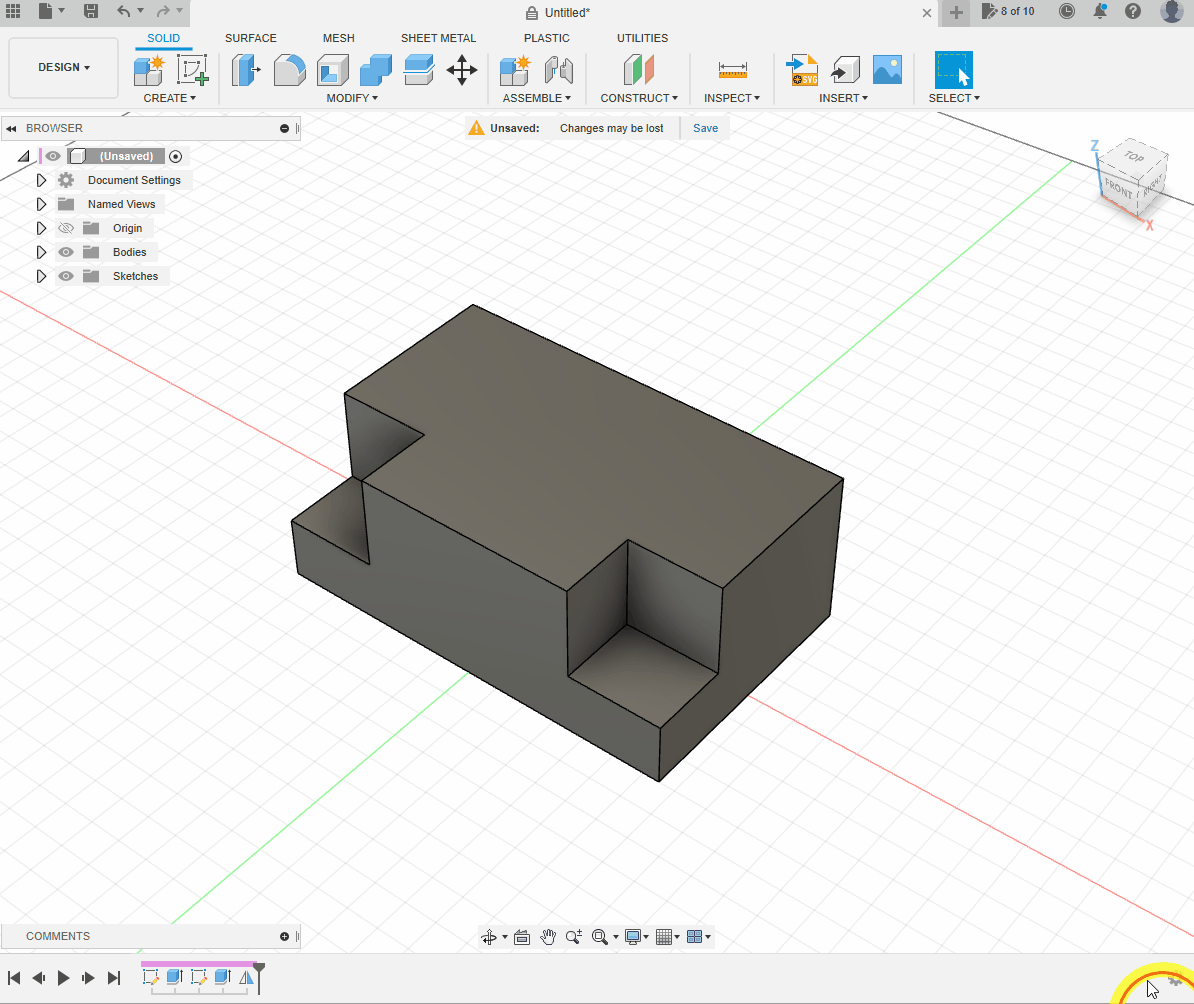Click the Measure tool icon
The width and height of the screenshot is (1194, 1004).
point(732,70)
